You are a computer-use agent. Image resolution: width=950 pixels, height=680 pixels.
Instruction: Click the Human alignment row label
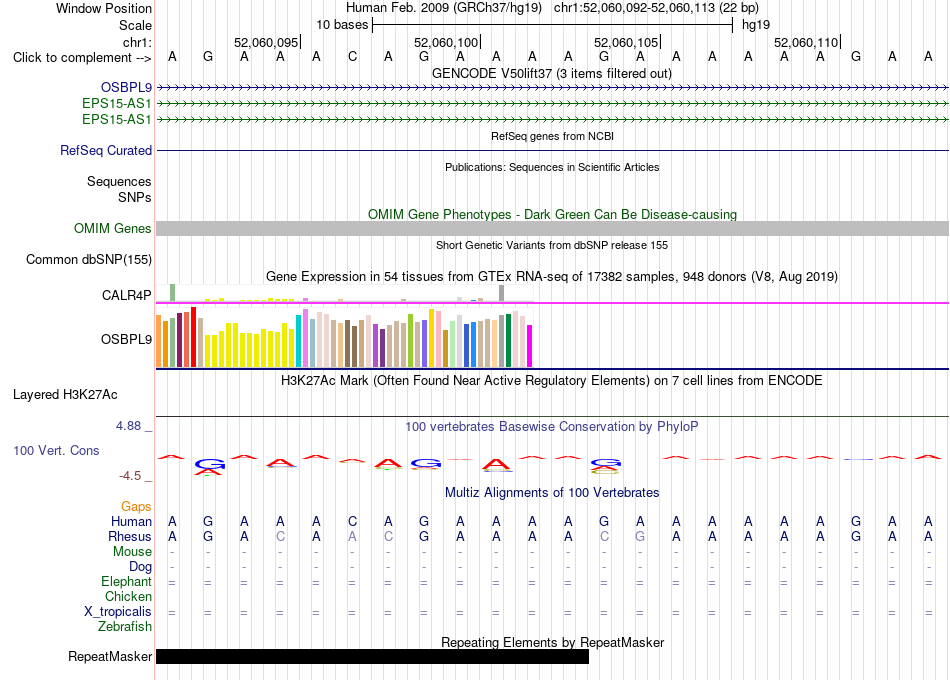pos(131,522)
